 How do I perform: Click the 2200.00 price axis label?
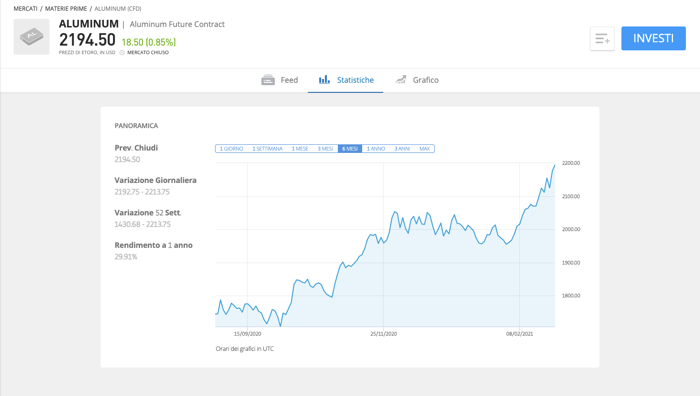click(571, 163)
